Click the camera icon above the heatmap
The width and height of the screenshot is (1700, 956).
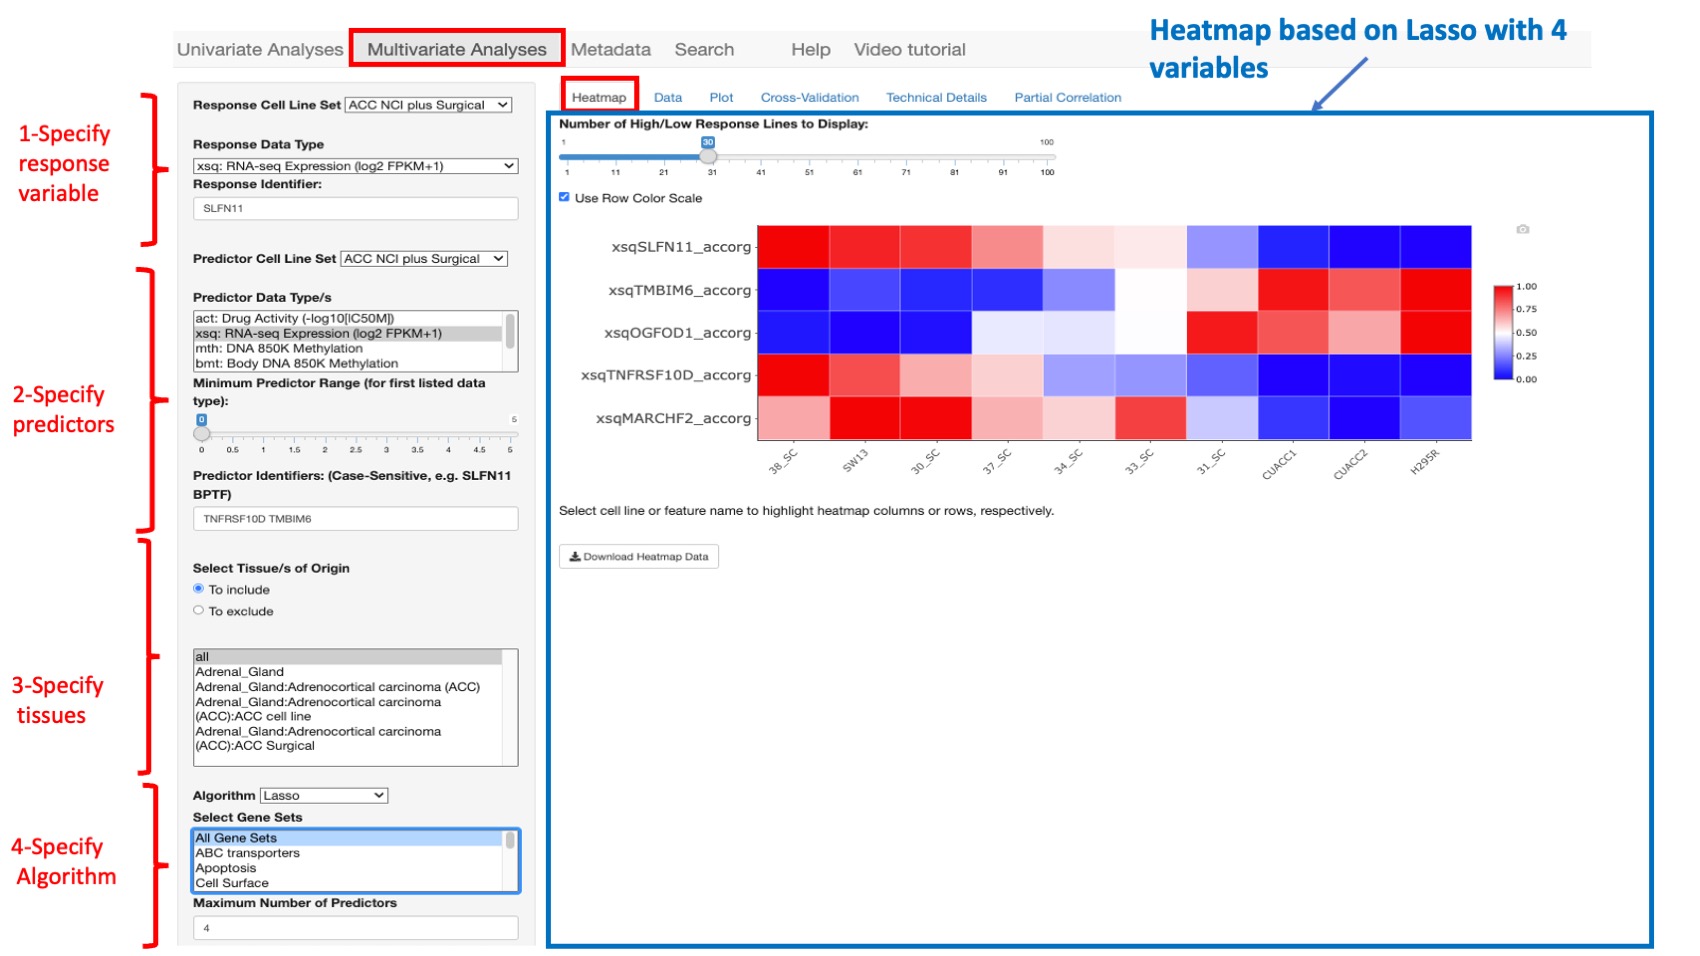click(x=1524, y=229)
